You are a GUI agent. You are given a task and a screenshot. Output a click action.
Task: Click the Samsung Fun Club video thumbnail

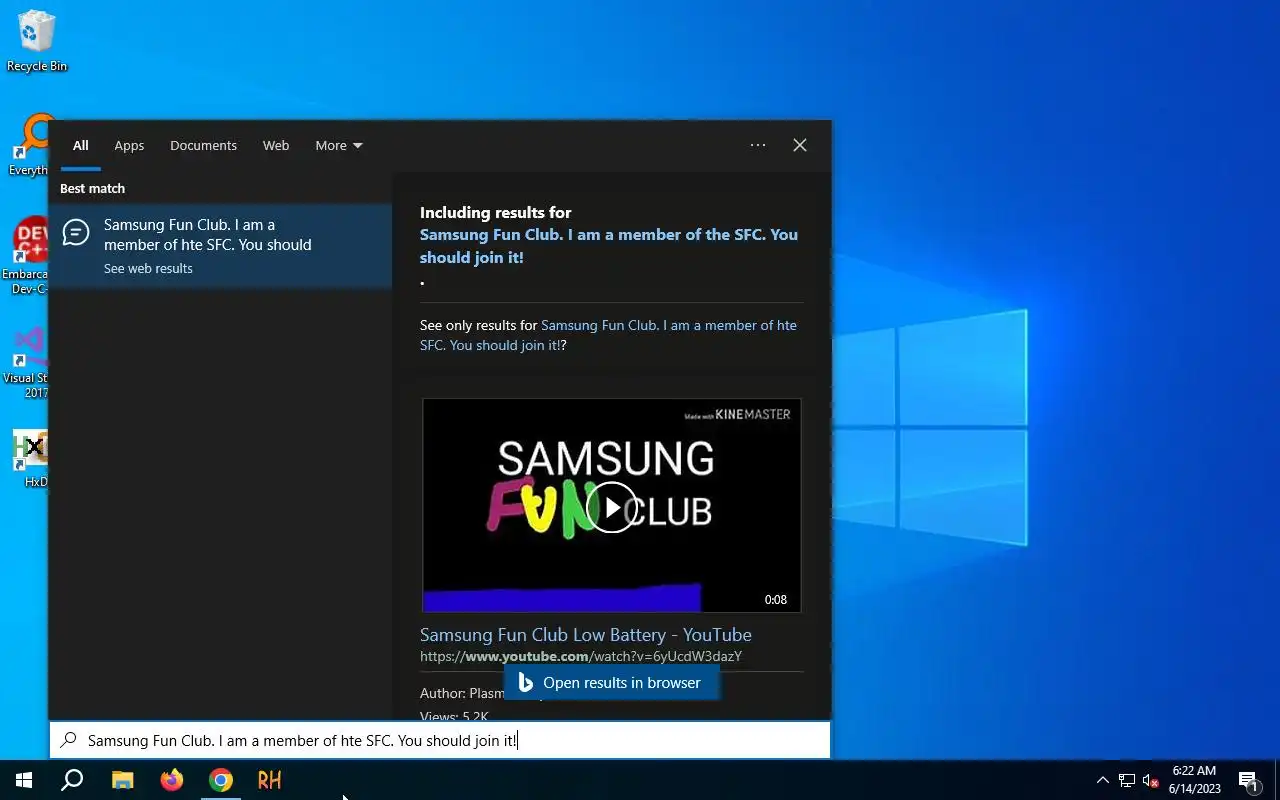coord(611,505)
